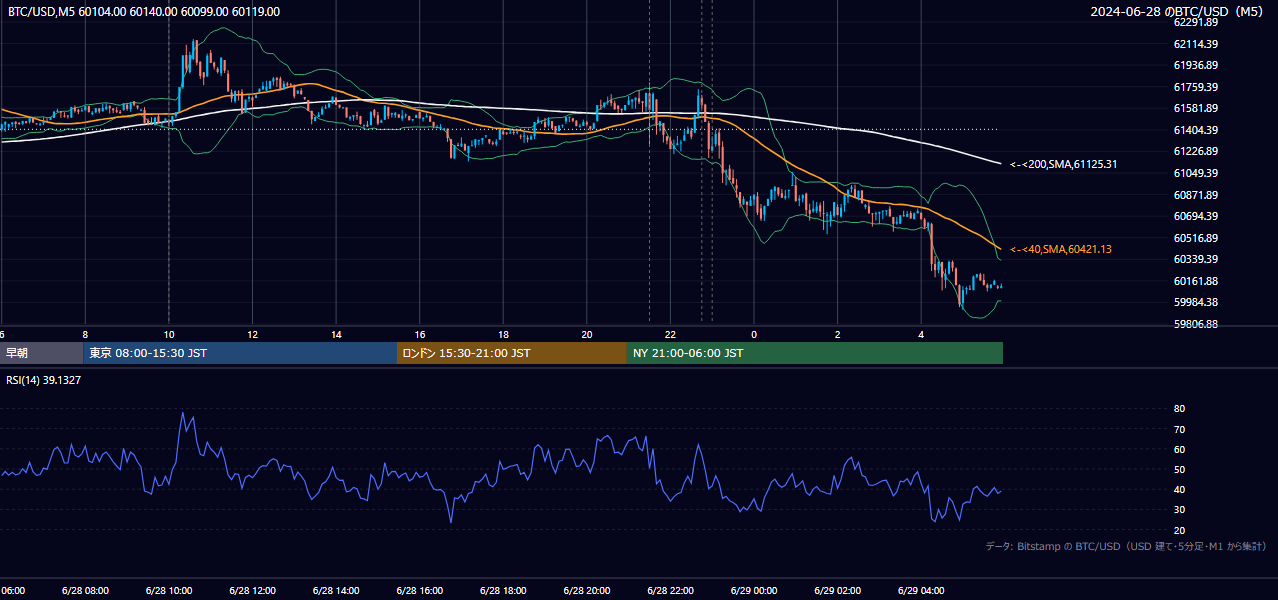Select the 早朝 session bar
This screenshot has height=600, width=1278.
(x=41, y=353)
